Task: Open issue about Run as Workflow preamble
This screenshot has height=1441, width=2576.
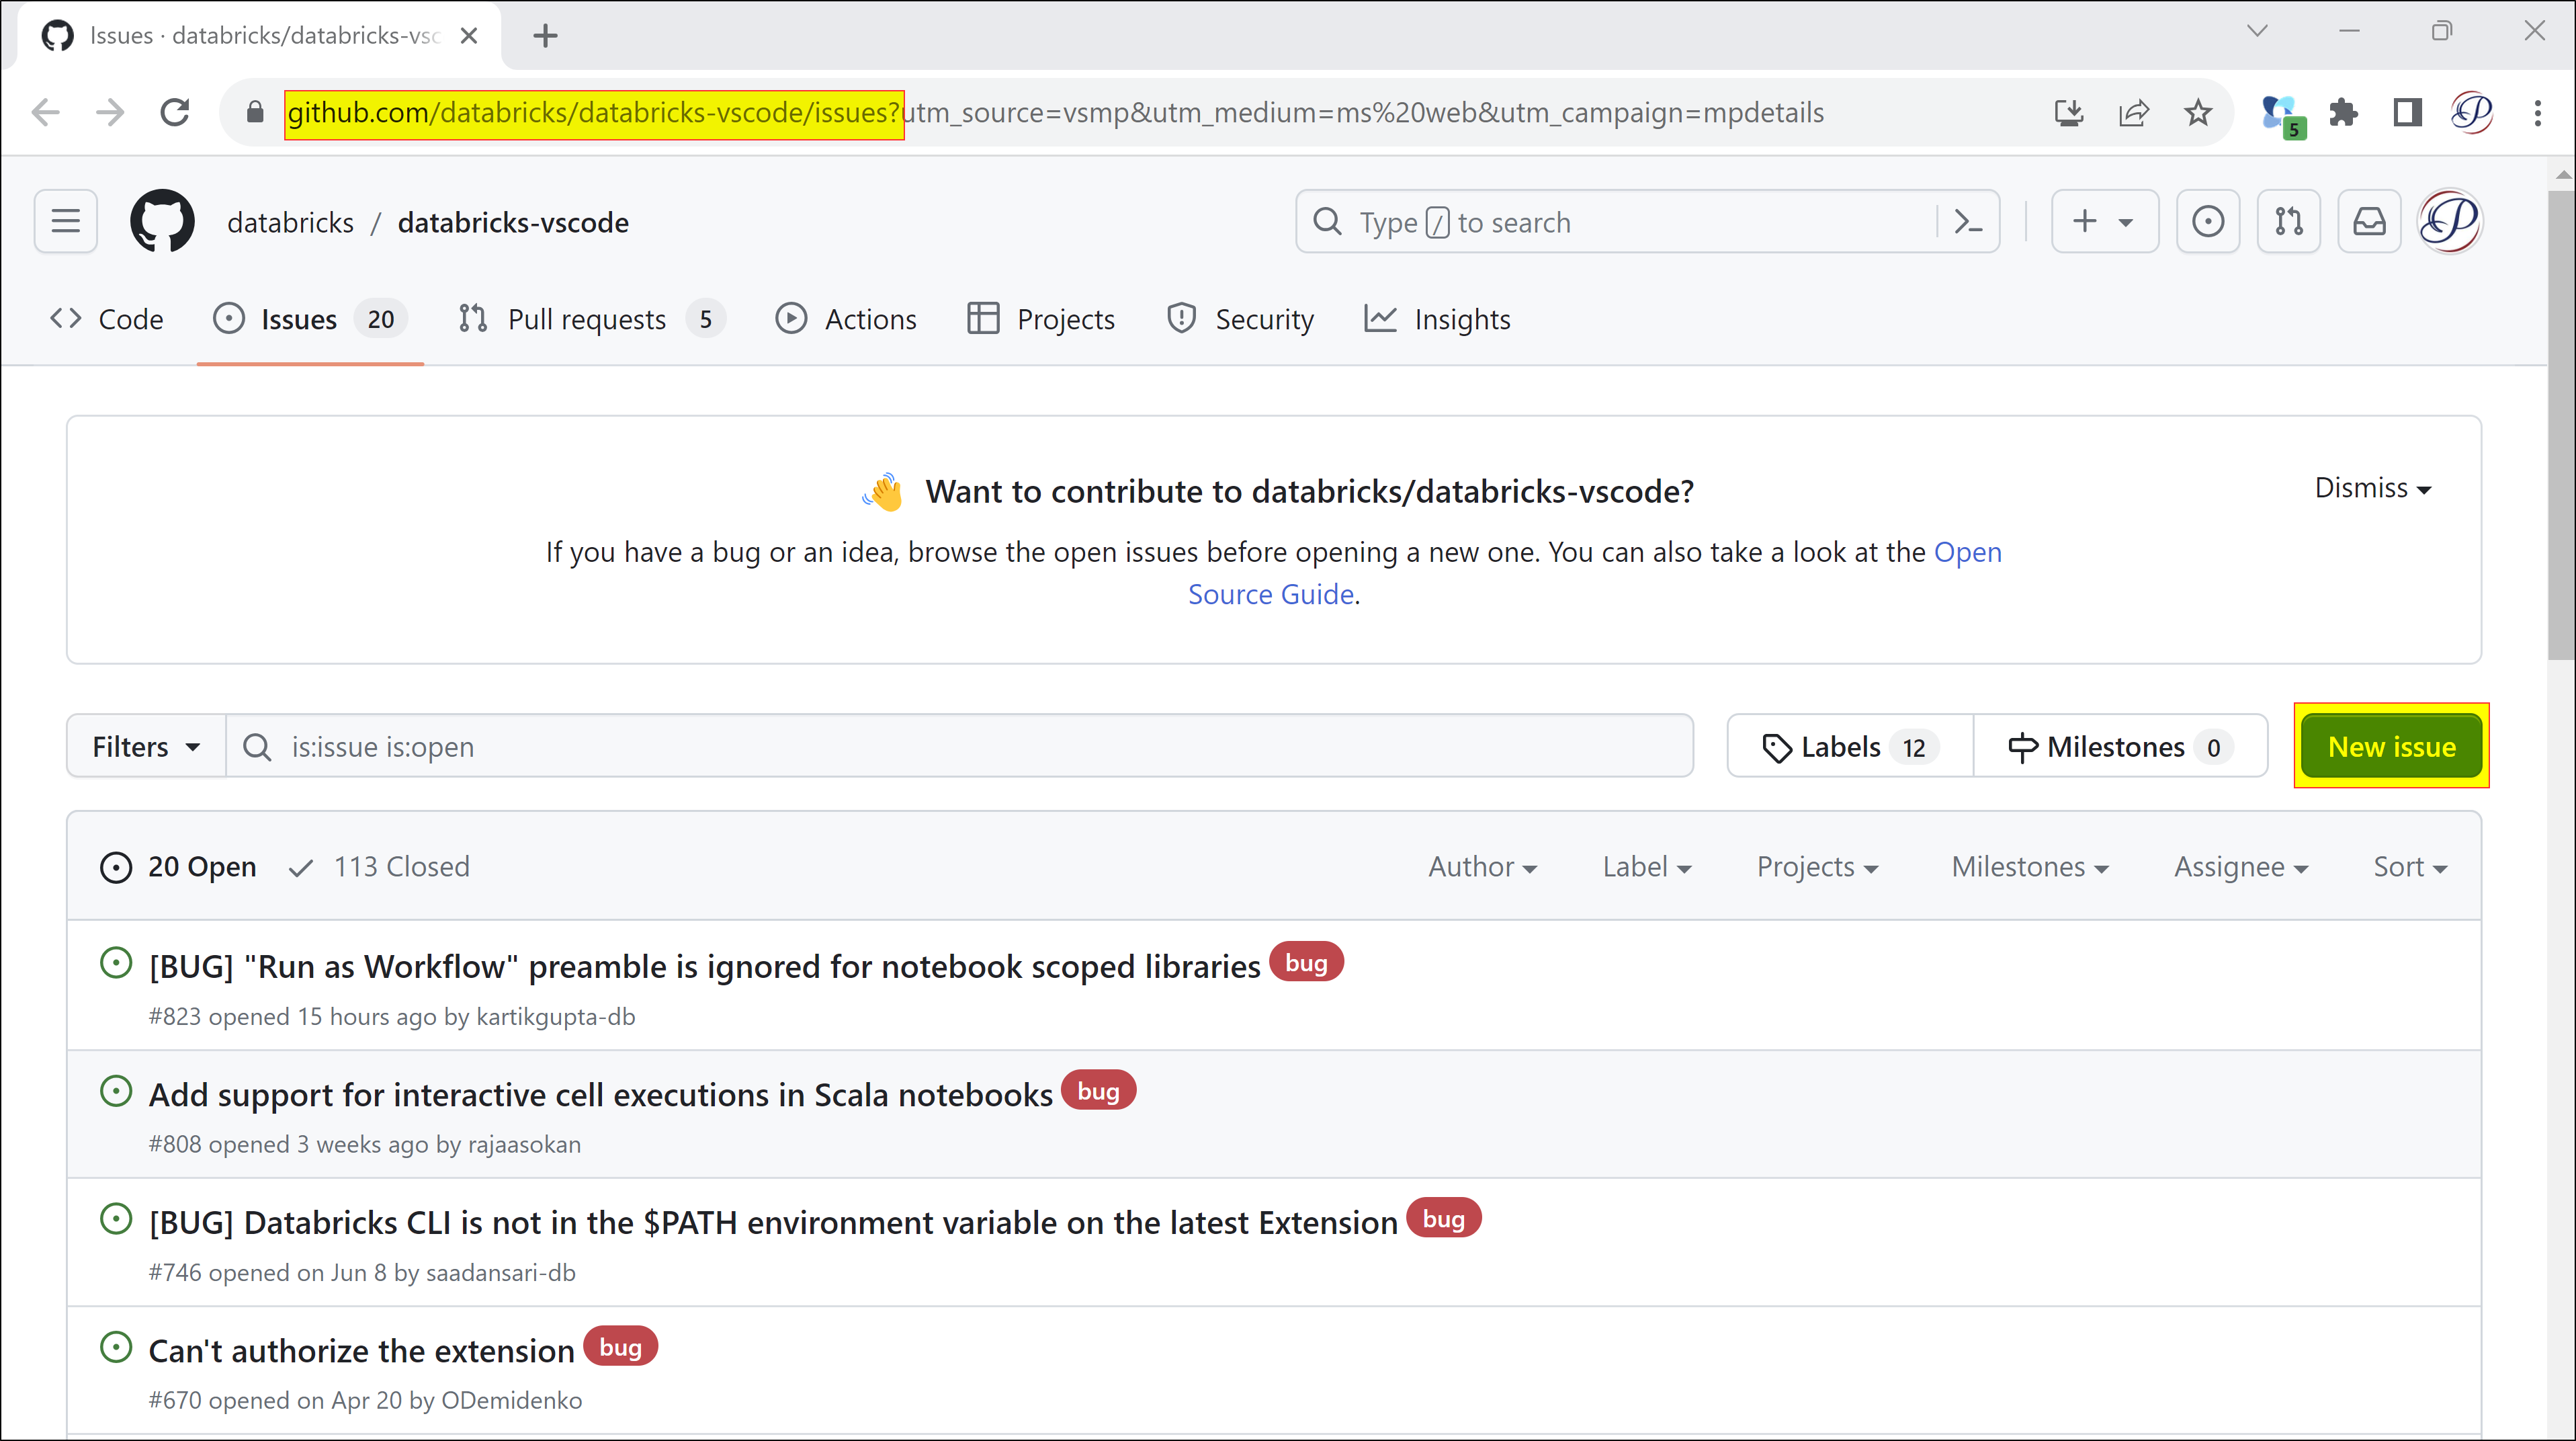Action: coord(704,966)
